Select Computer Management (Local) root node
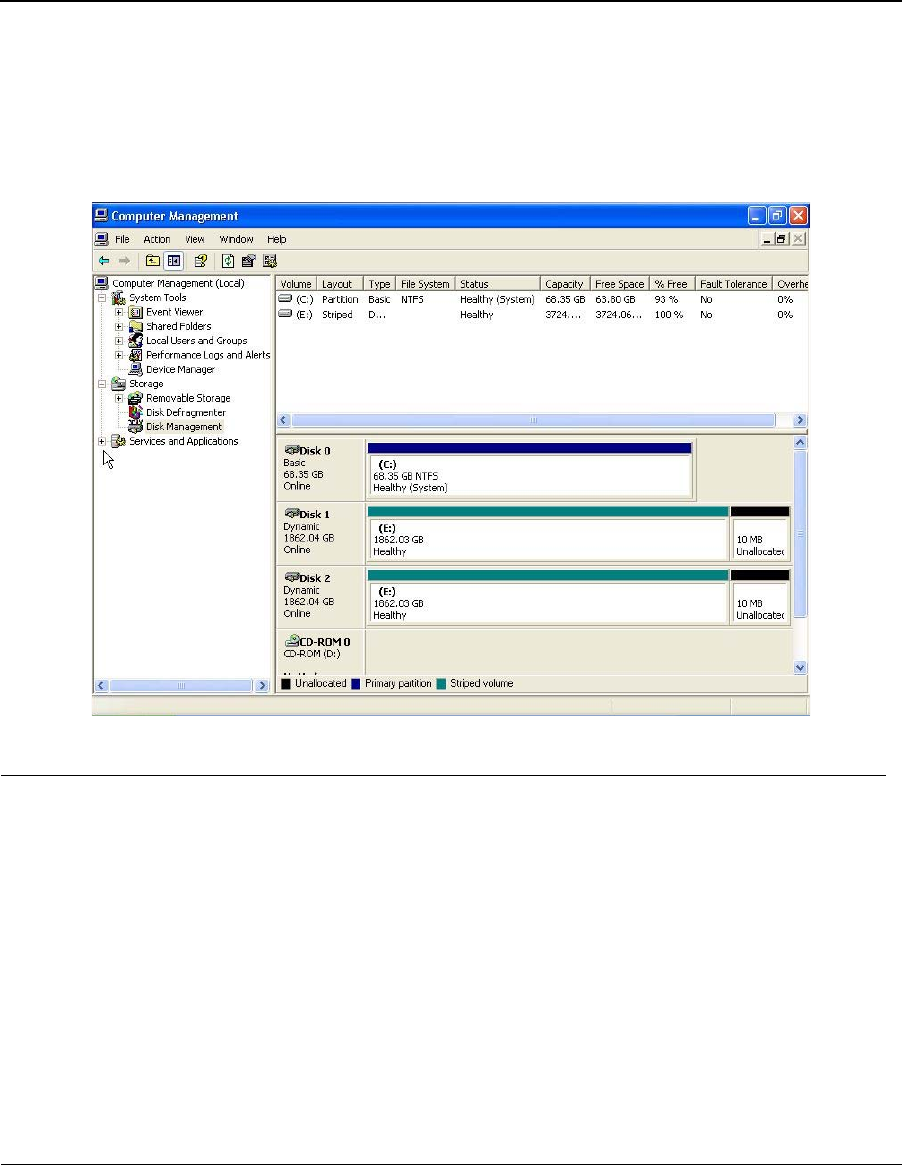902x1165 pixels. click(178, 283)
